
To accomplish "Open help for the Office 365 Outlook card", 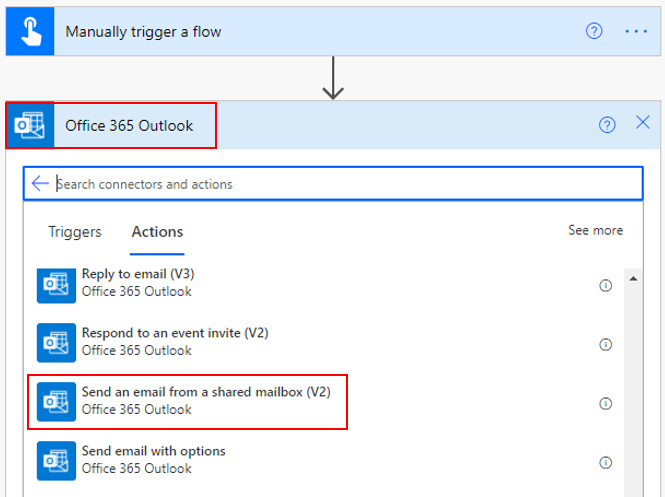I will pos(607,125).
